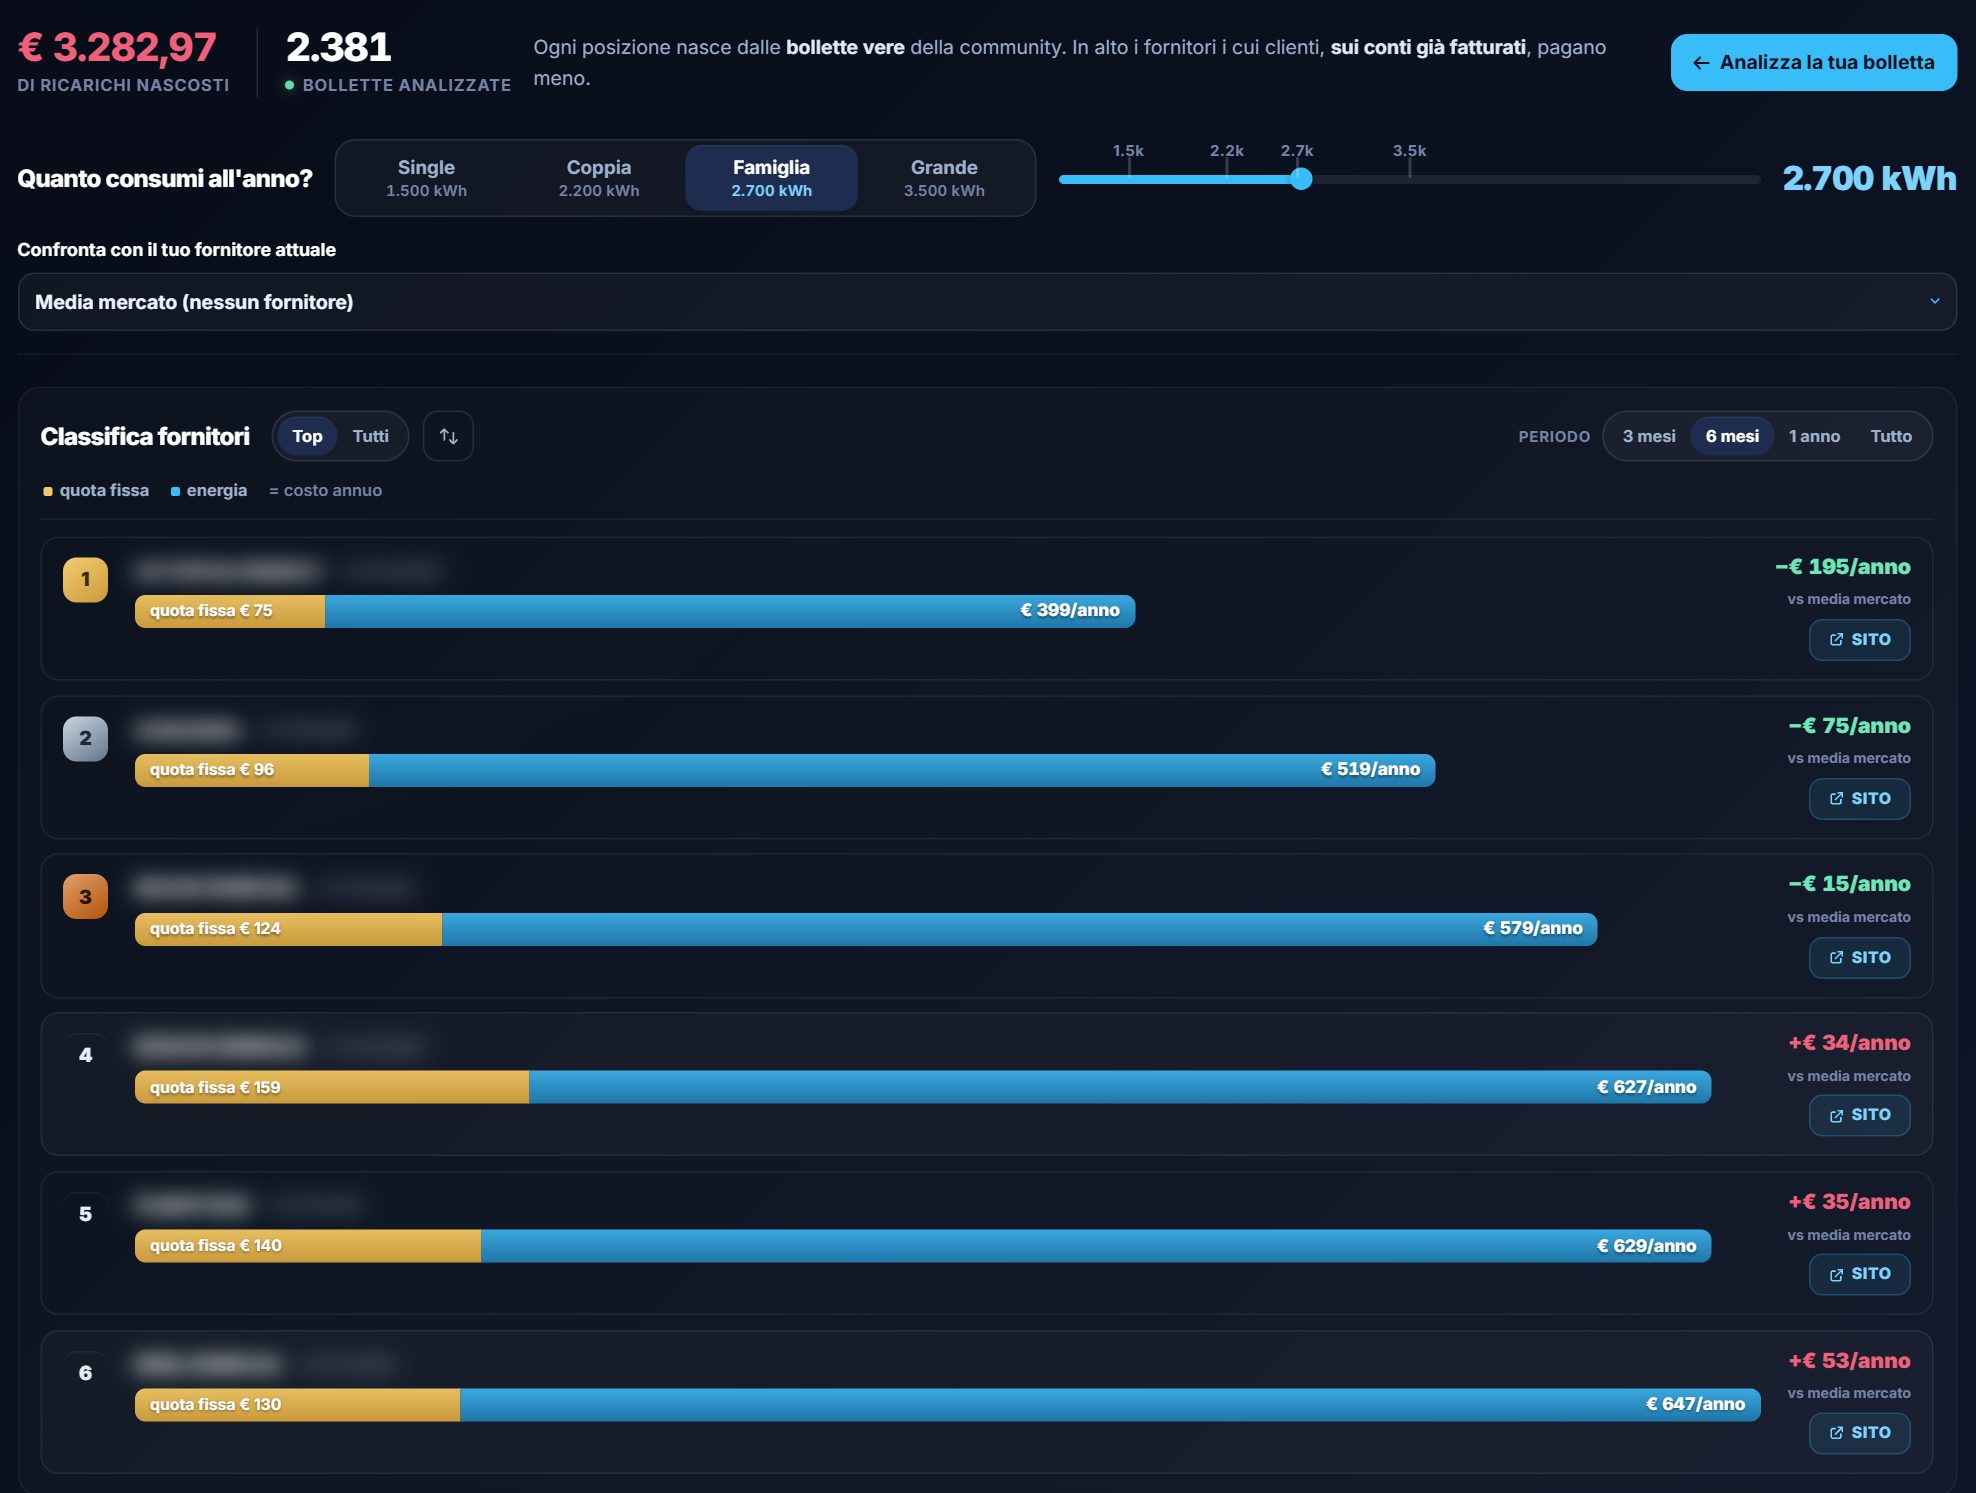
Task: Click the € 399/anno total label
Action: click(x=1069, y=610)
